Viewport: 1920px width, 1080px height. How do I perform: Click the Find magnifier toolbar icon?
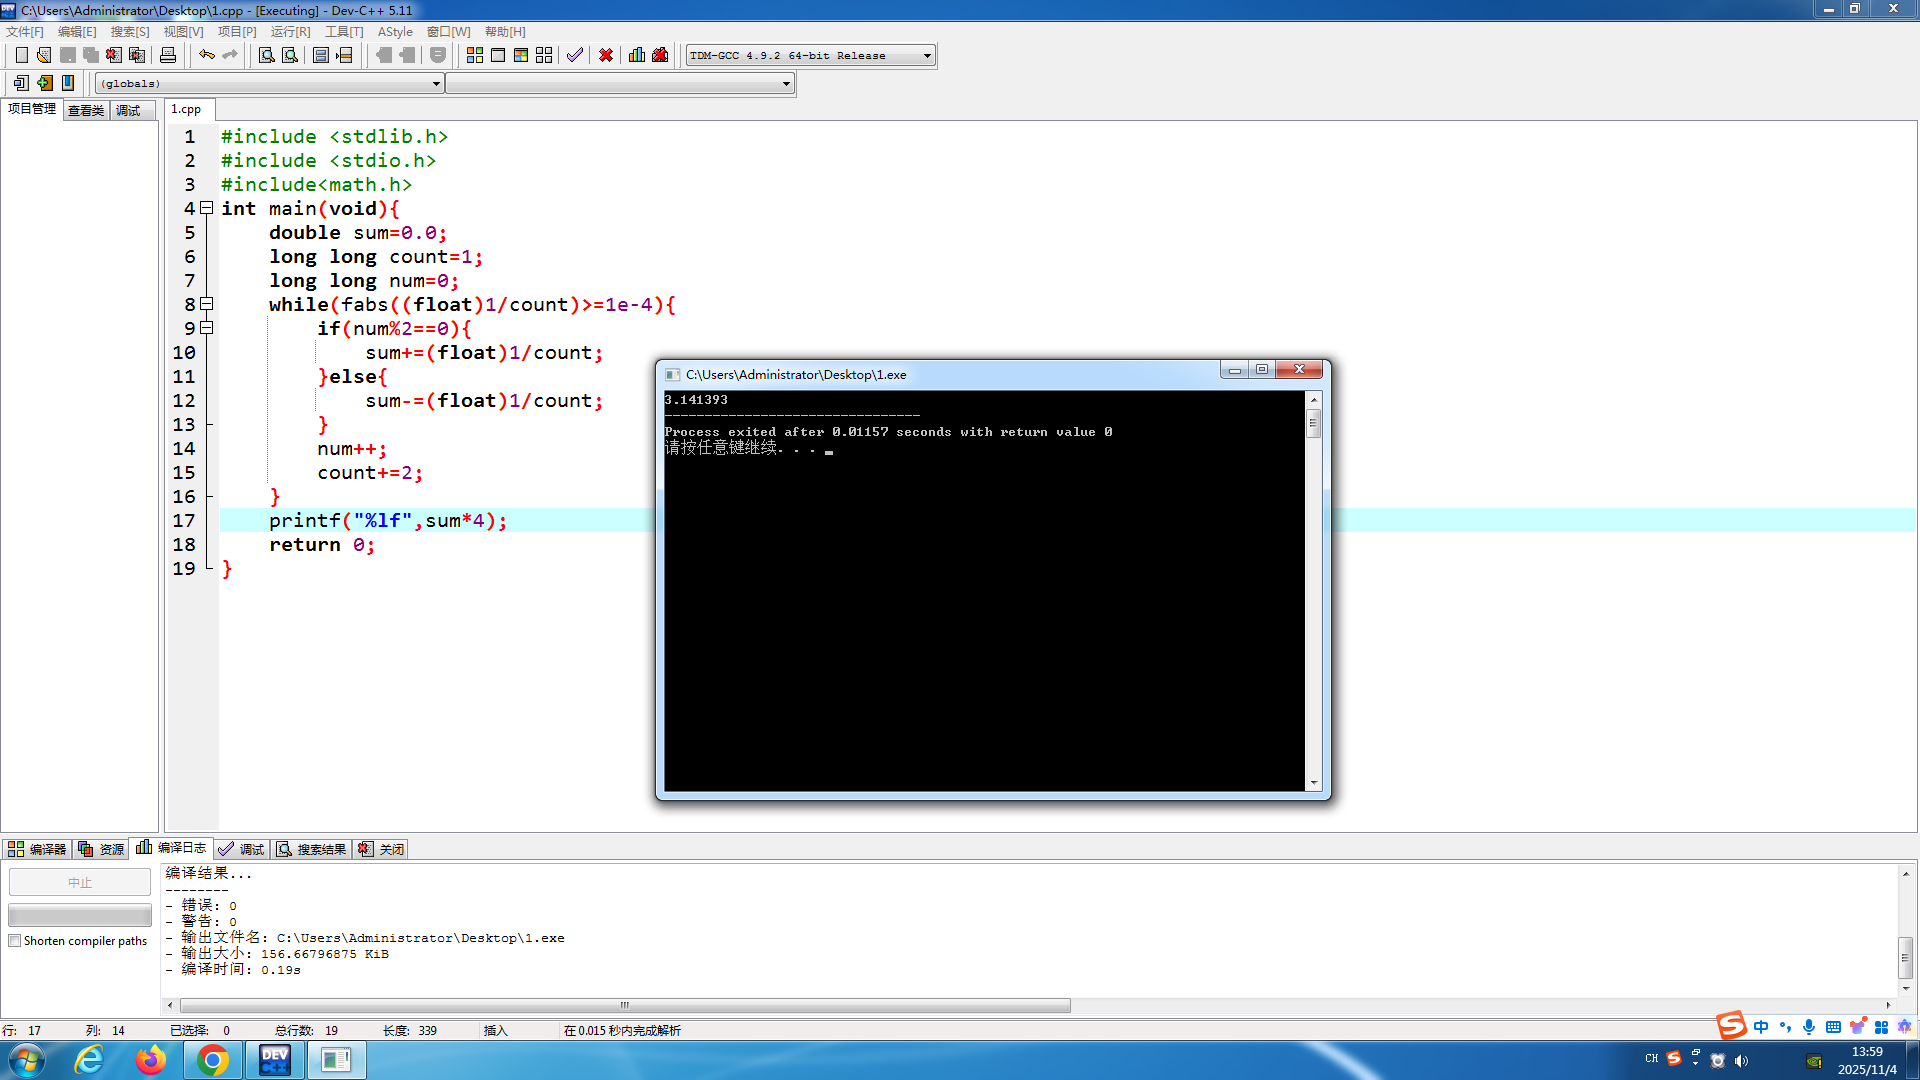[267, 55]
